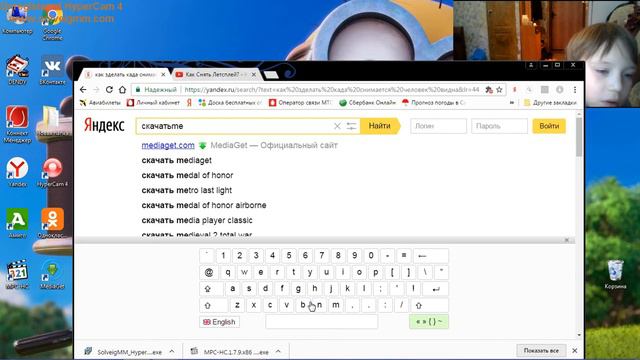Image resolution: width=640 pixels, height=360 pixels.
Task: Click Показать все downloads button
Action: (x=541, y=351)
